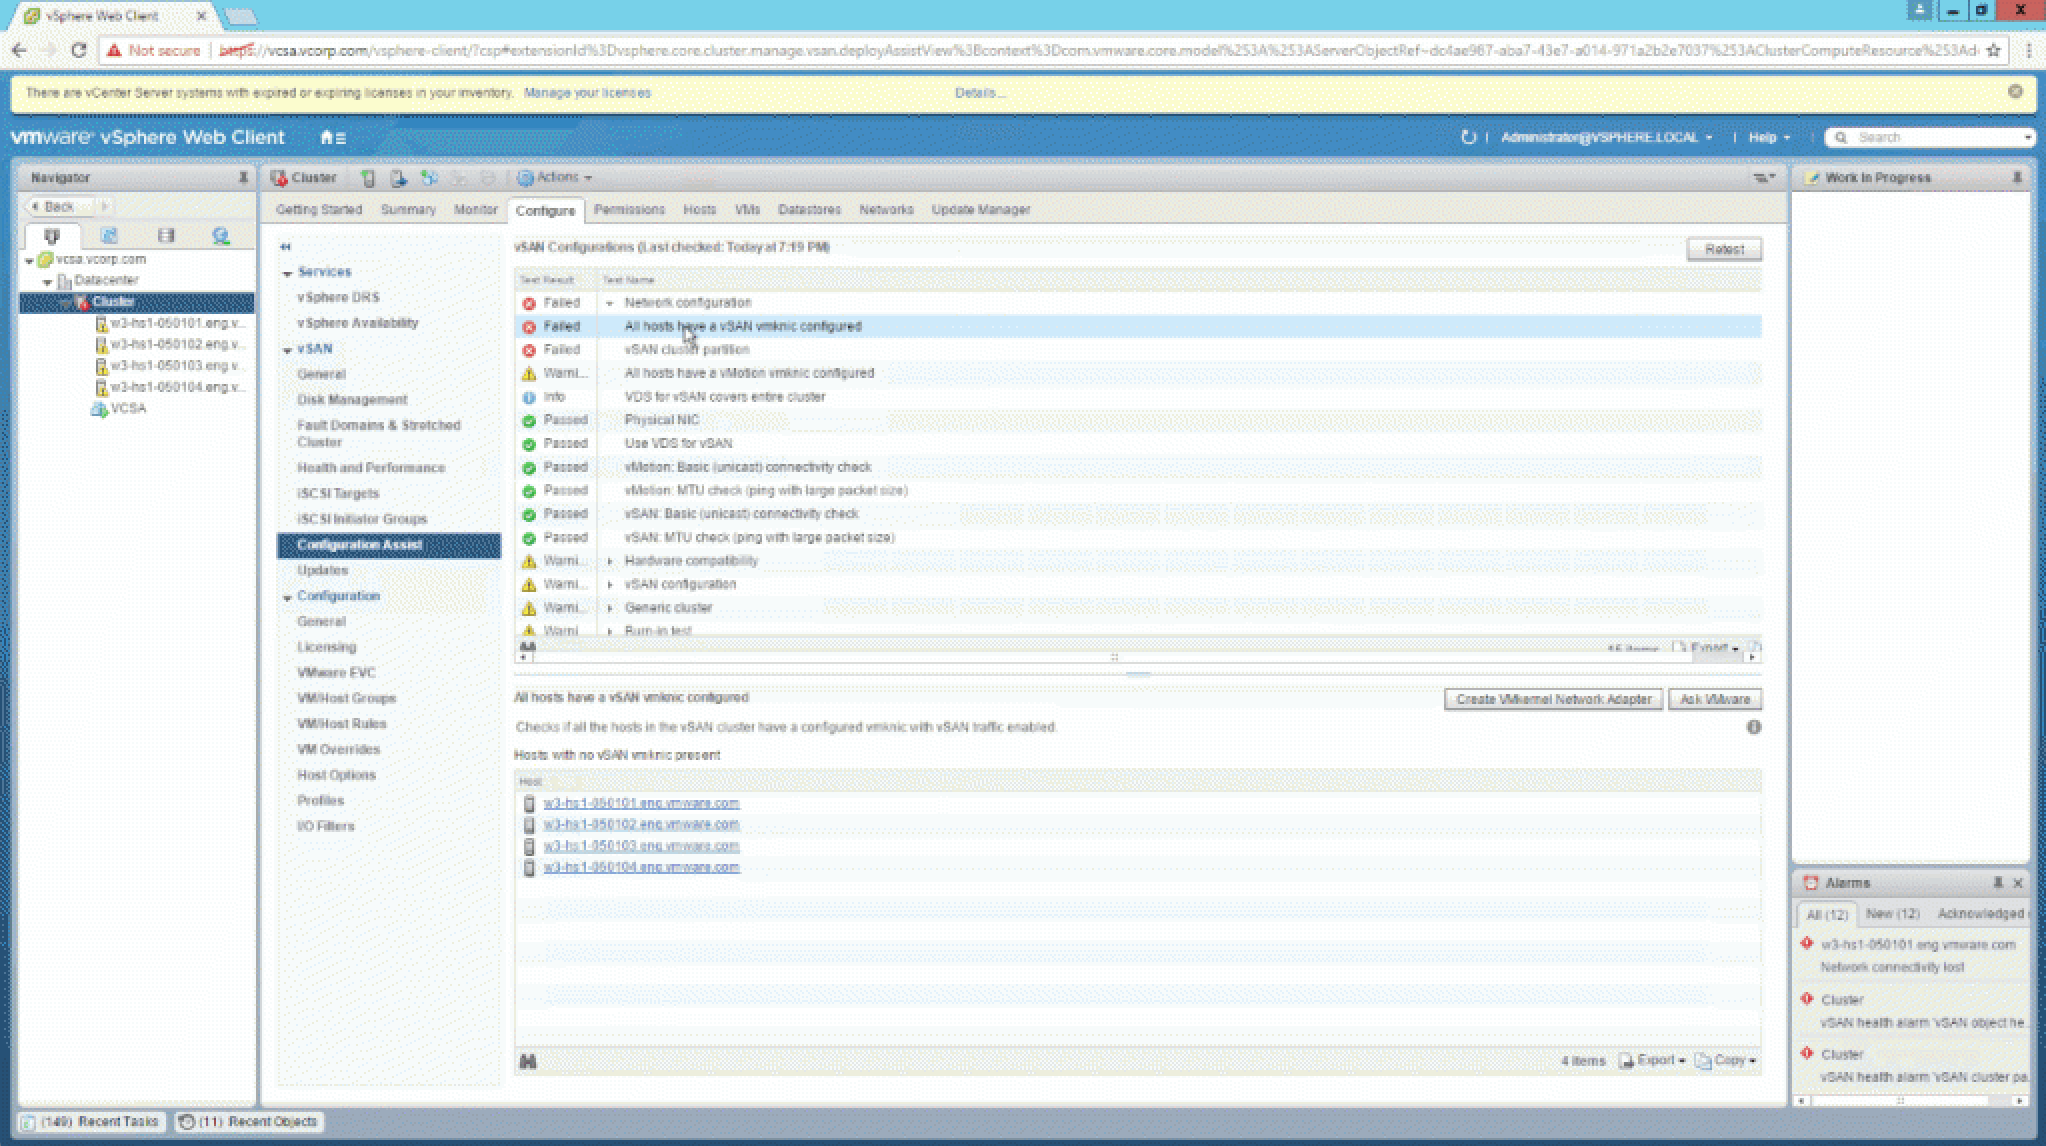The width and height of the screenshot is (2046, 1146).
Task: Open the Update Manager tab
Action: point(980,210)
